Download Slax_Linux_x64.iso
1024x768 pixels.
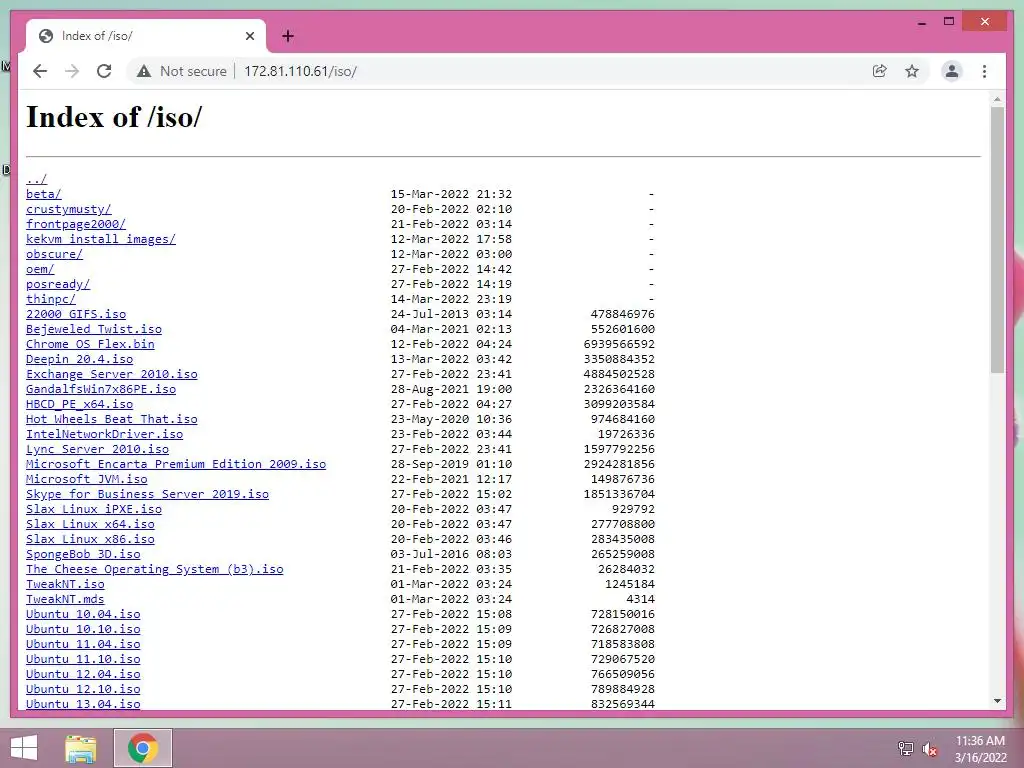tap(90, 524)
